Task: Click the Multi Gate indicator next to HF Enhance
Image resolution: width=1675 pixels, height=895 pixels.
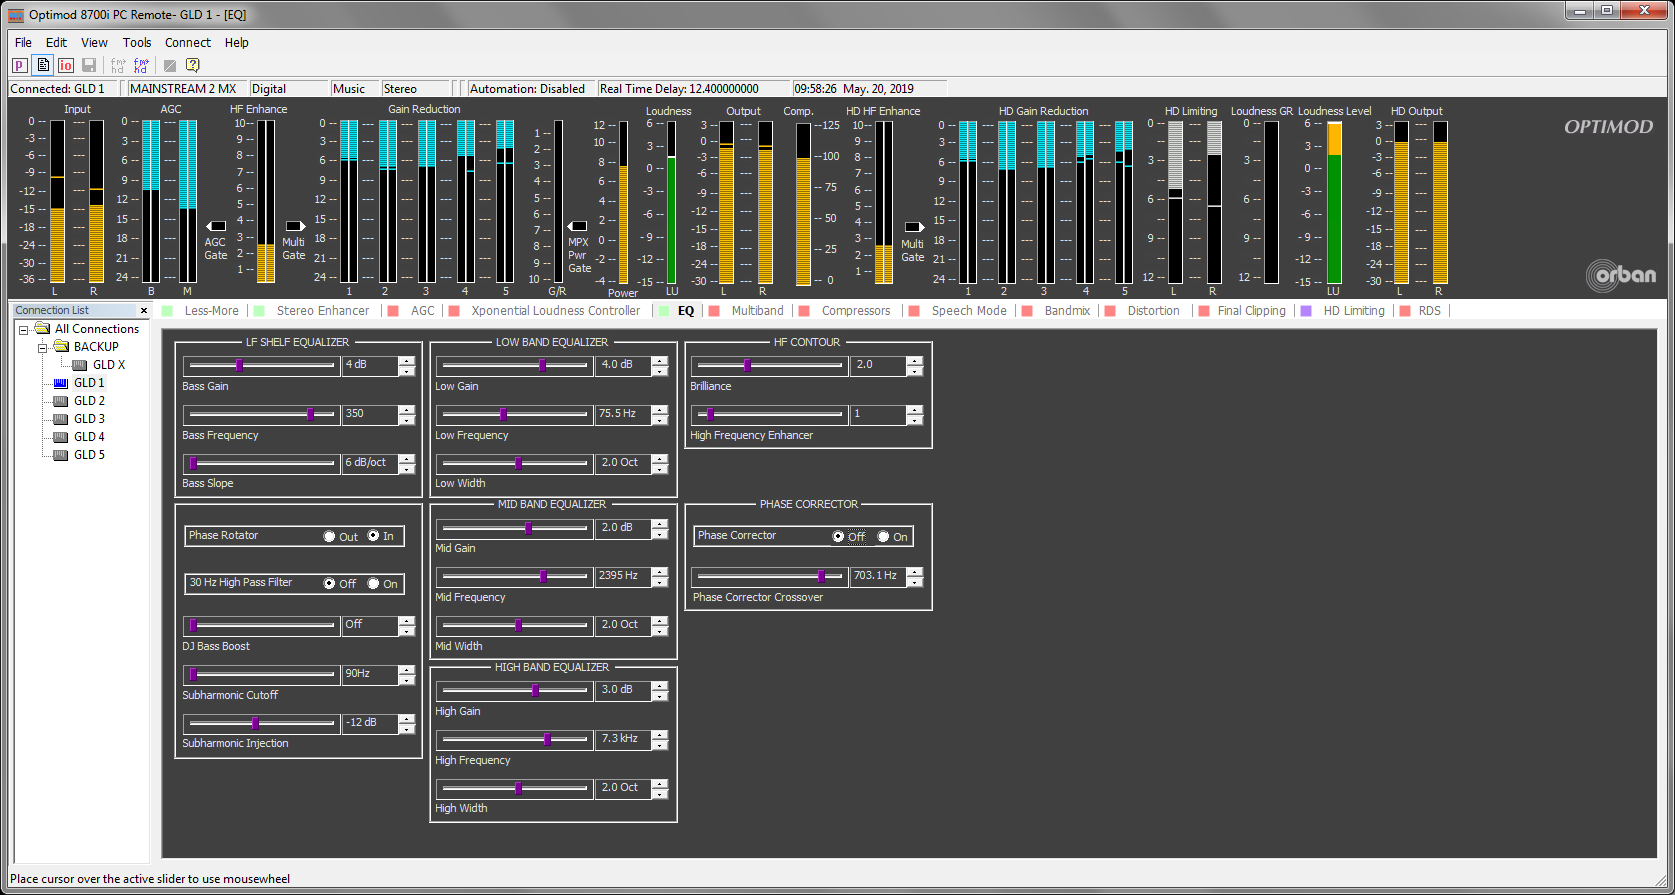Action: point(295,226)
